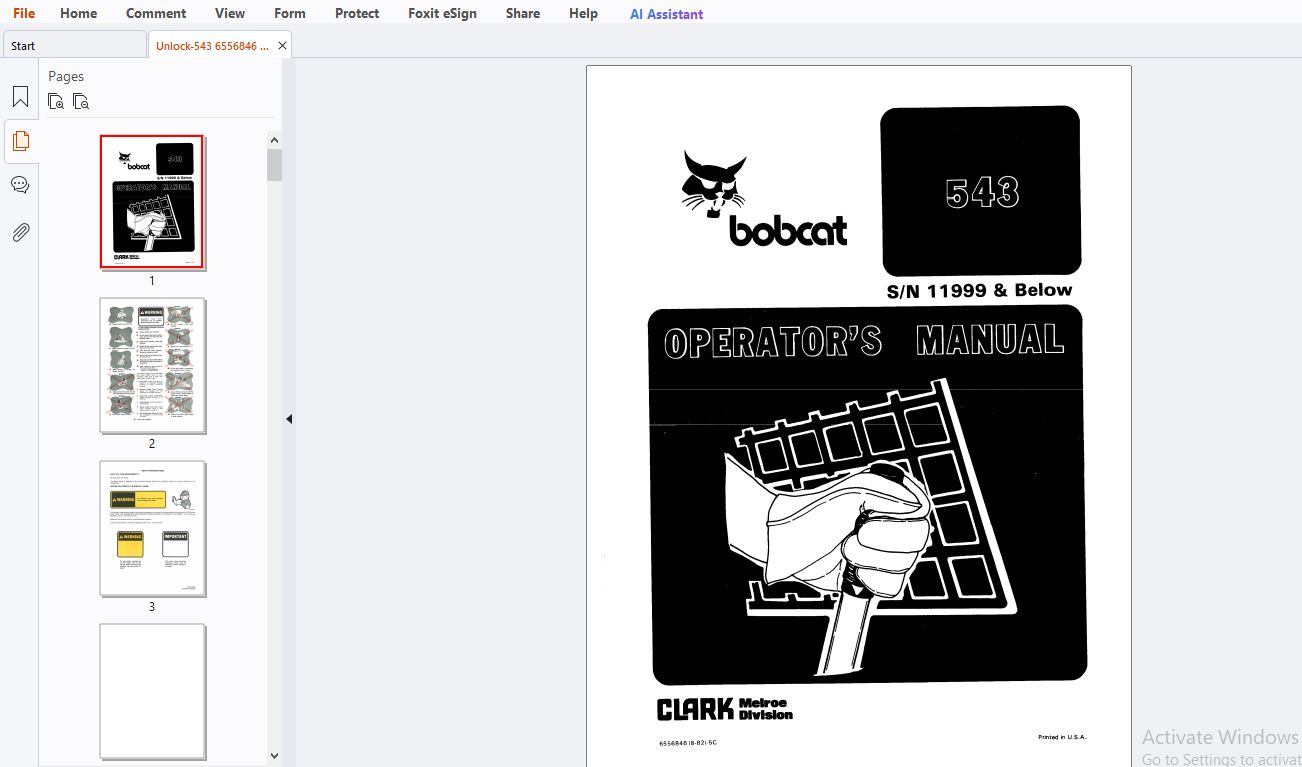
Task: Click the Pages panel scrollbar up arrow
Action: tap(274, 140)
